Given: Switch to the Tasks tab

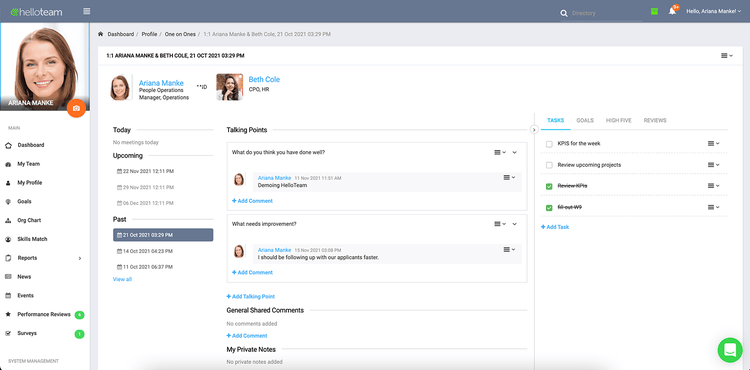Looking at the screenshot, I should 556,120.
